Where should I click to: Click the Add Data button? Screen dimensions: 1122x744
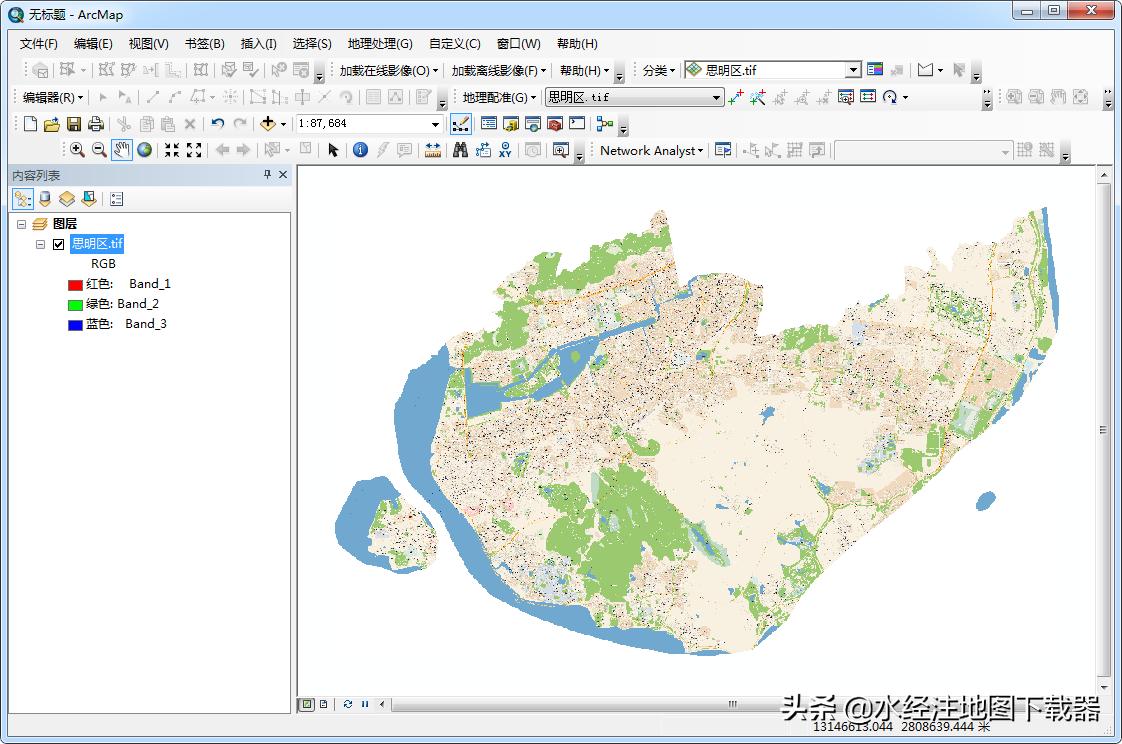coord(267,124)
